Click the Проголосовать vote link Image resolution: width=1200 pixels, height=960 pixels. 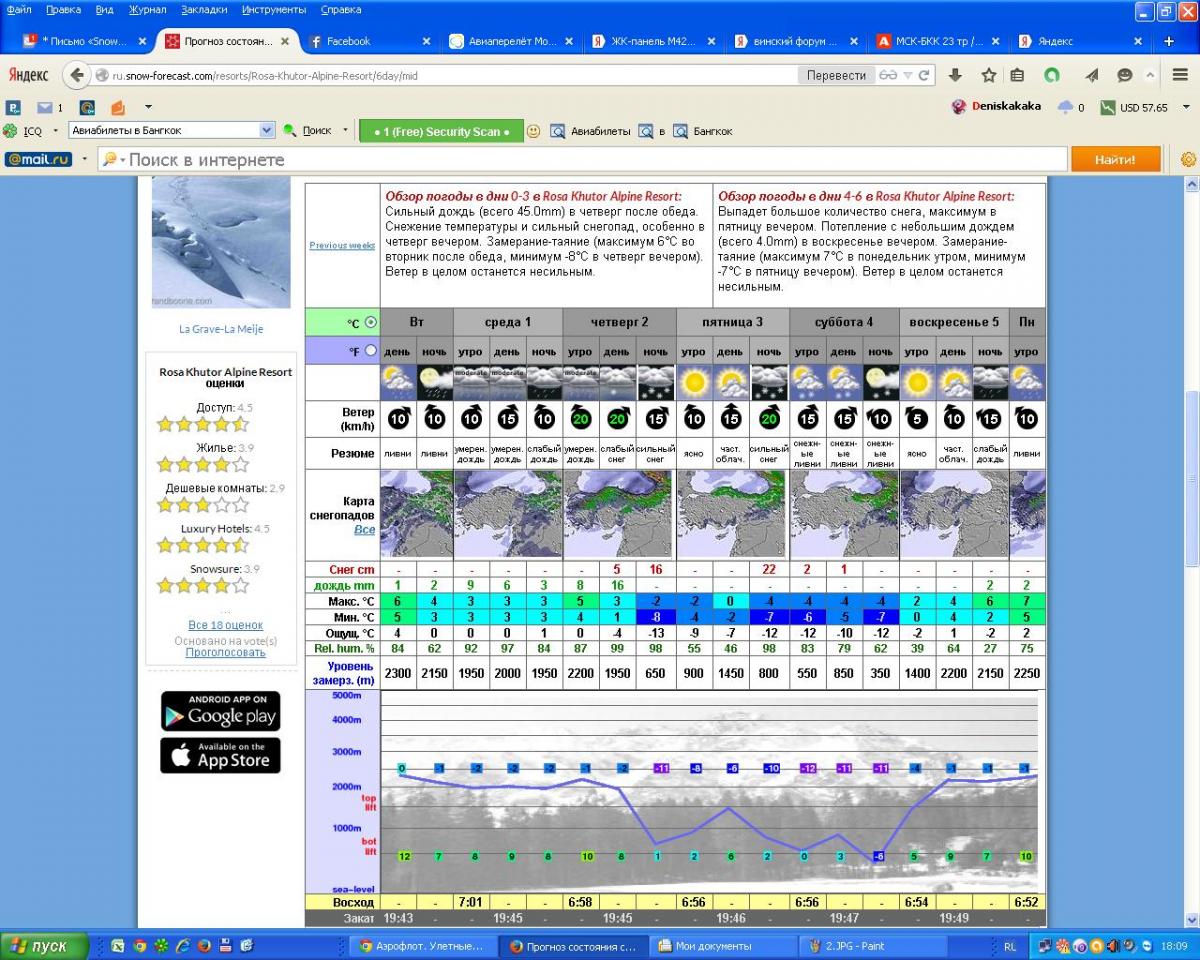[x=225, y=652]
